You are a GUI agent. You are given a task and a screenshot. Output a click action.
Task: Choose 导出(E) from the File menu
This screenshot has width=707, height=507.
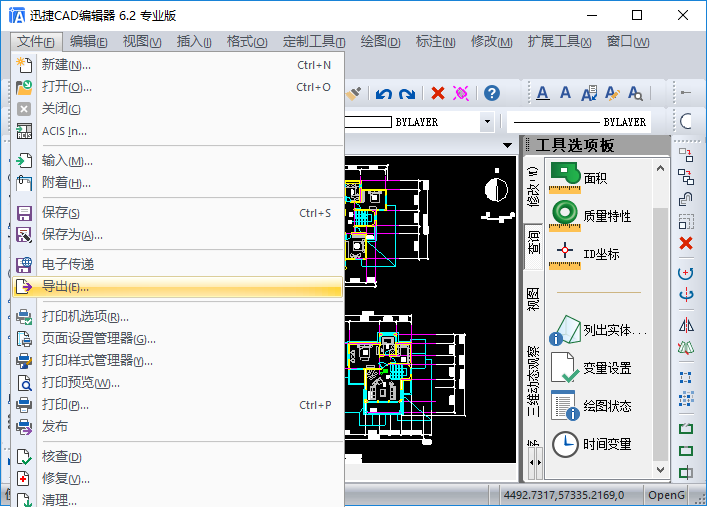pos(178,286)
